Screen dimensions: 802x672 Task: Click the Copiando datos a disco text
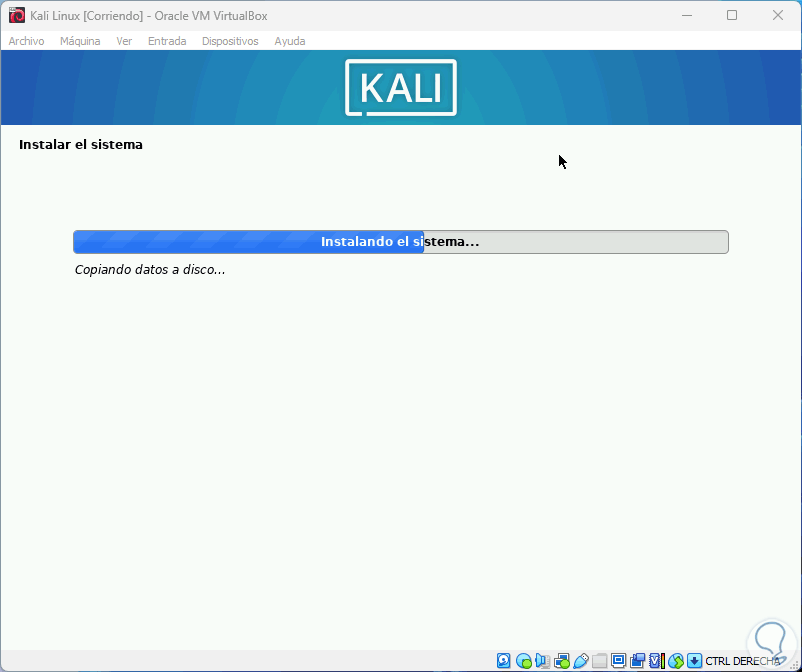click(x=150, y=270)
